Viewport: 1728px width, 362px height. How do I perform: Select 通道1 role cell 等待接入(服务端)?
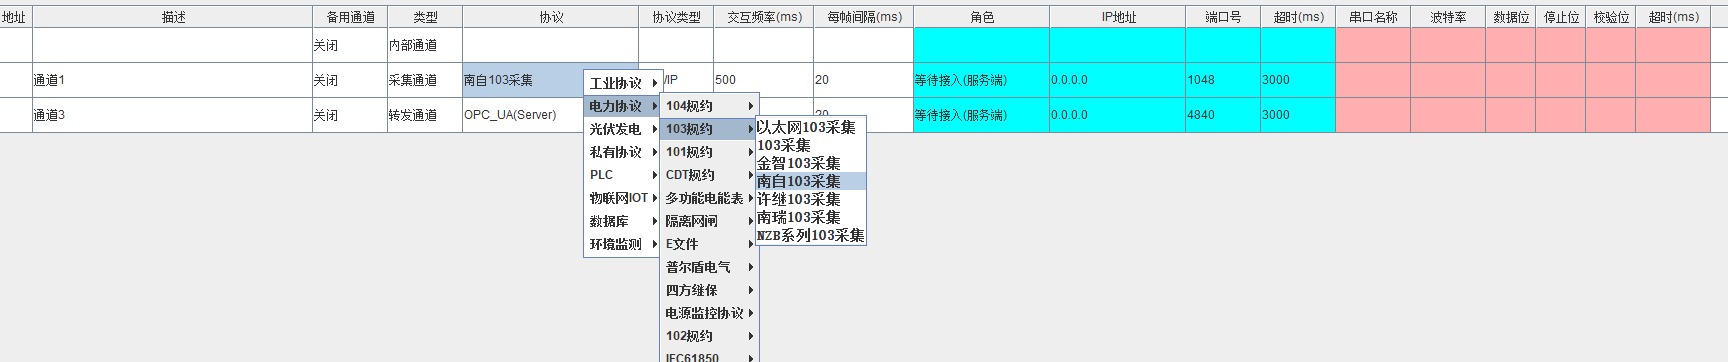click(982, 80)
